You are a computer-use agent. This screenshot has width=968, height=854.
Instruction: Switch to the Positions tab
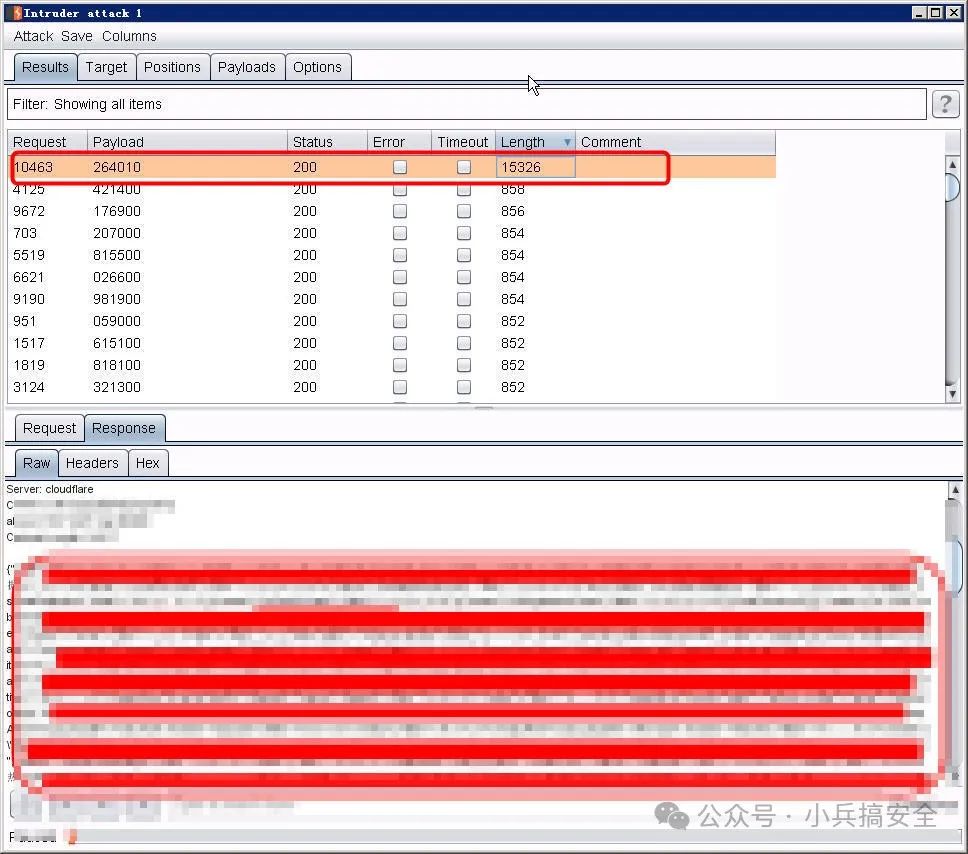172,67
